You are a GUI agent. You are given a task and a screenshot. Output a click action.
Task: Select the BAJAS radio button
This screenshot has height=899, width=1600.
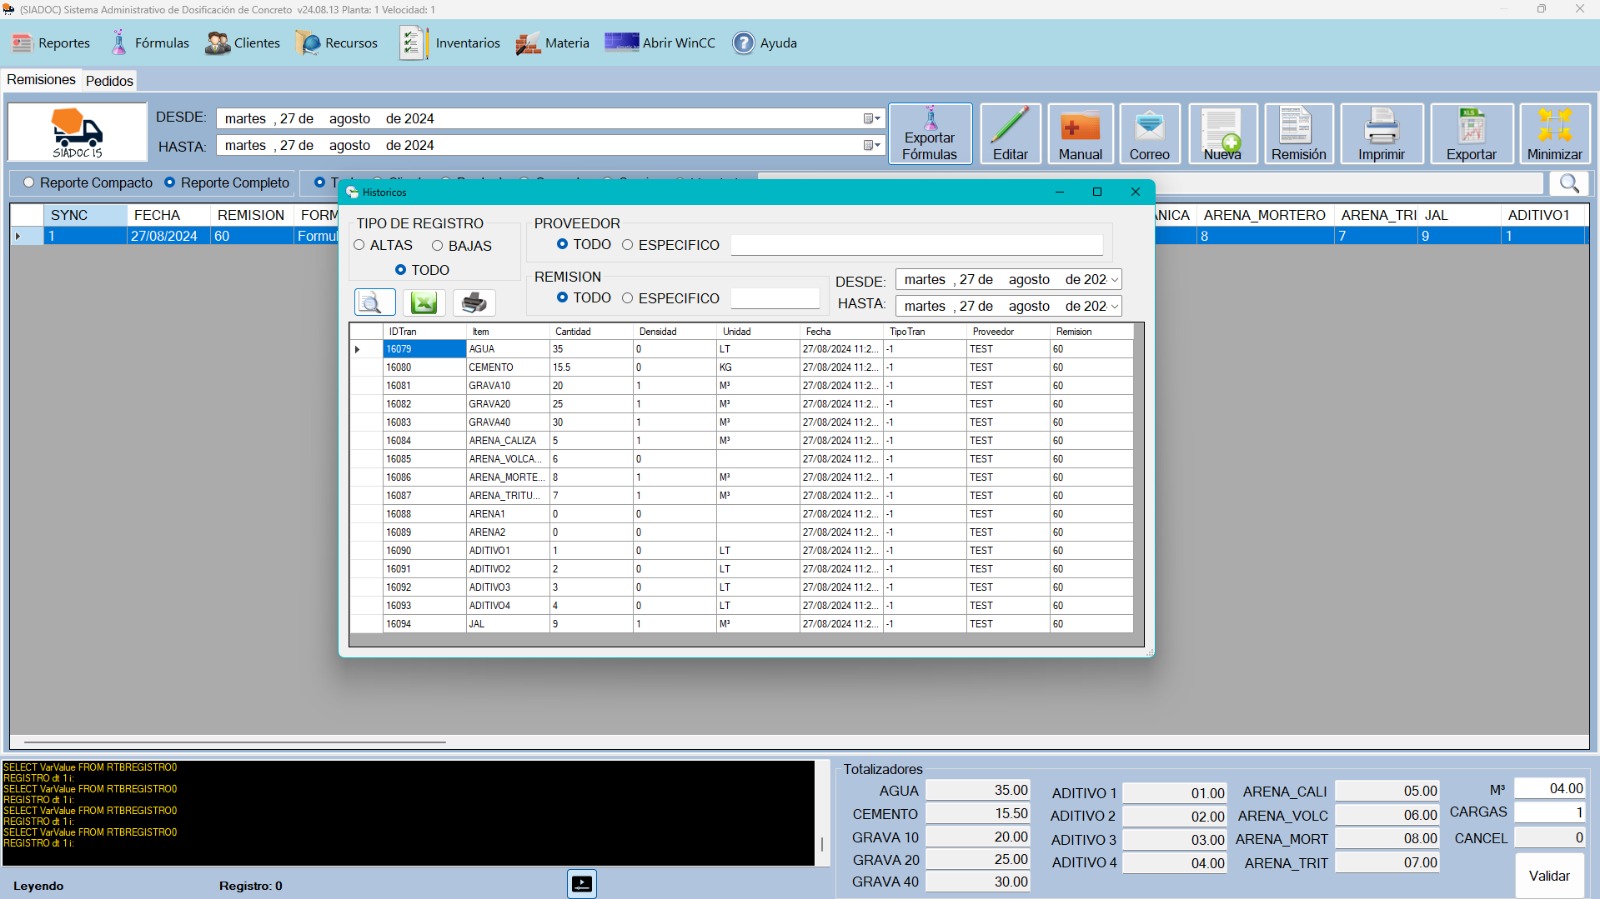point(437,246)
